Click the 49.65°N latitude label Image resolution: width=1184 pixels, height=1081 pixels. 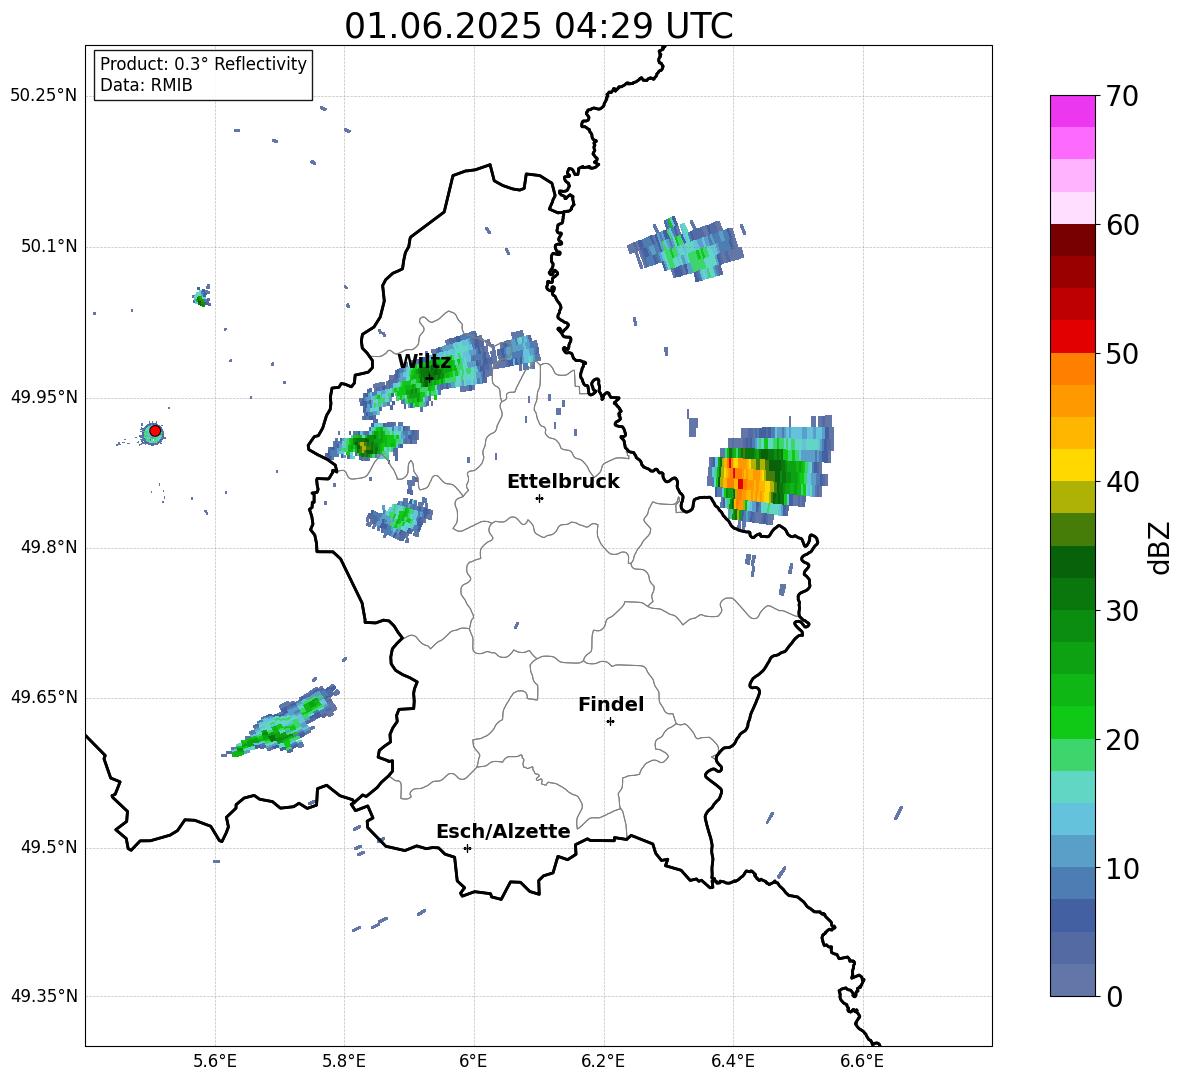[44, 697]
